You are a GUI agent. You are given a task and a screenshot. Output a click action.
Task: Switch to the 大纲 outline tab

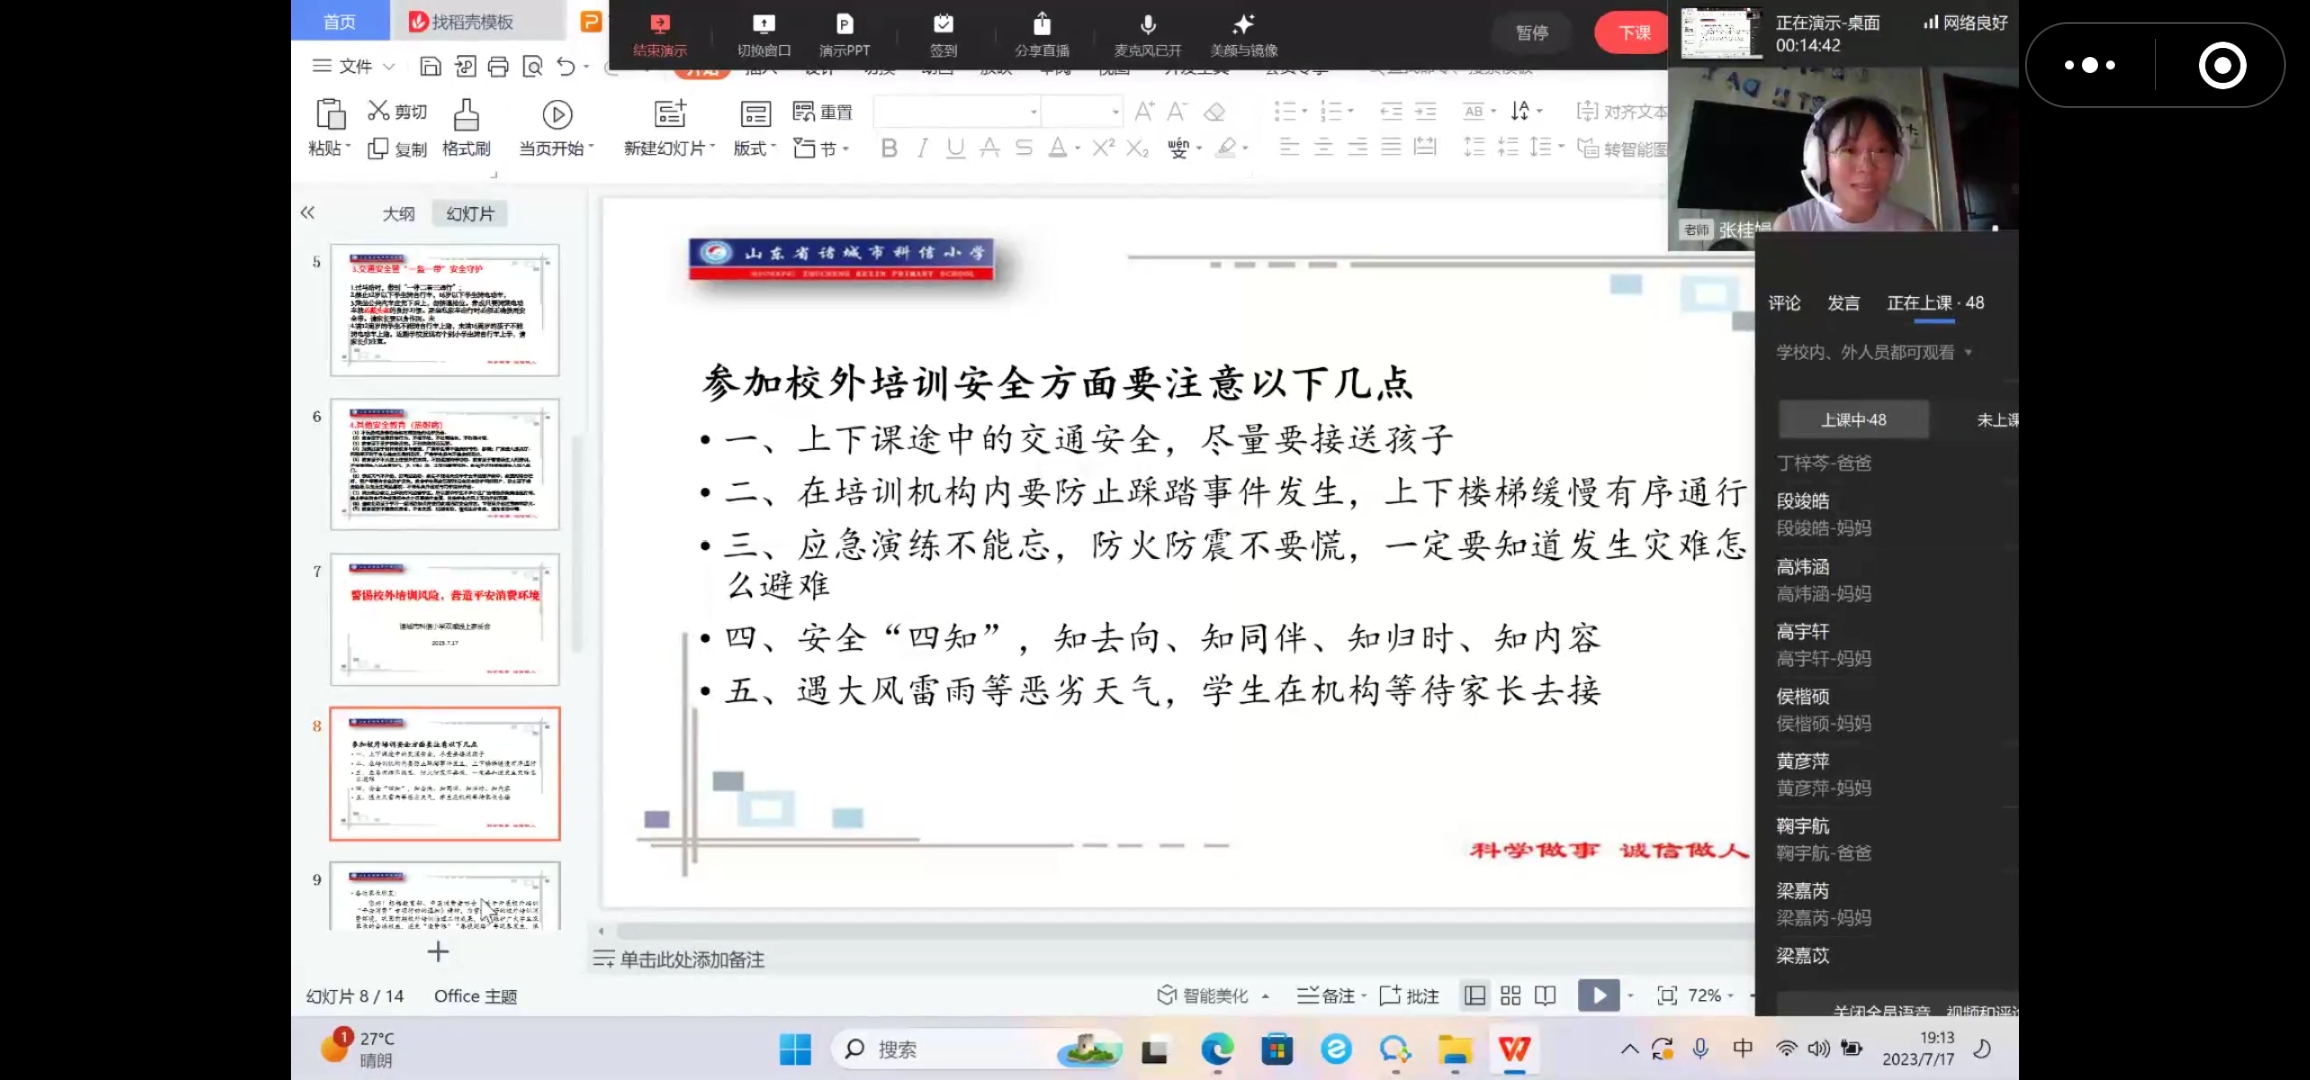click(x=398, y=213)
